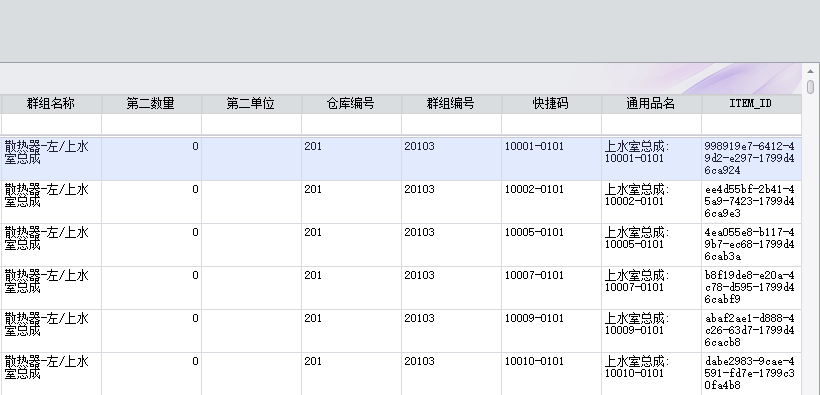
Task: Click the vertical scrollbar up arrow
Action: (x=810, y=71)
